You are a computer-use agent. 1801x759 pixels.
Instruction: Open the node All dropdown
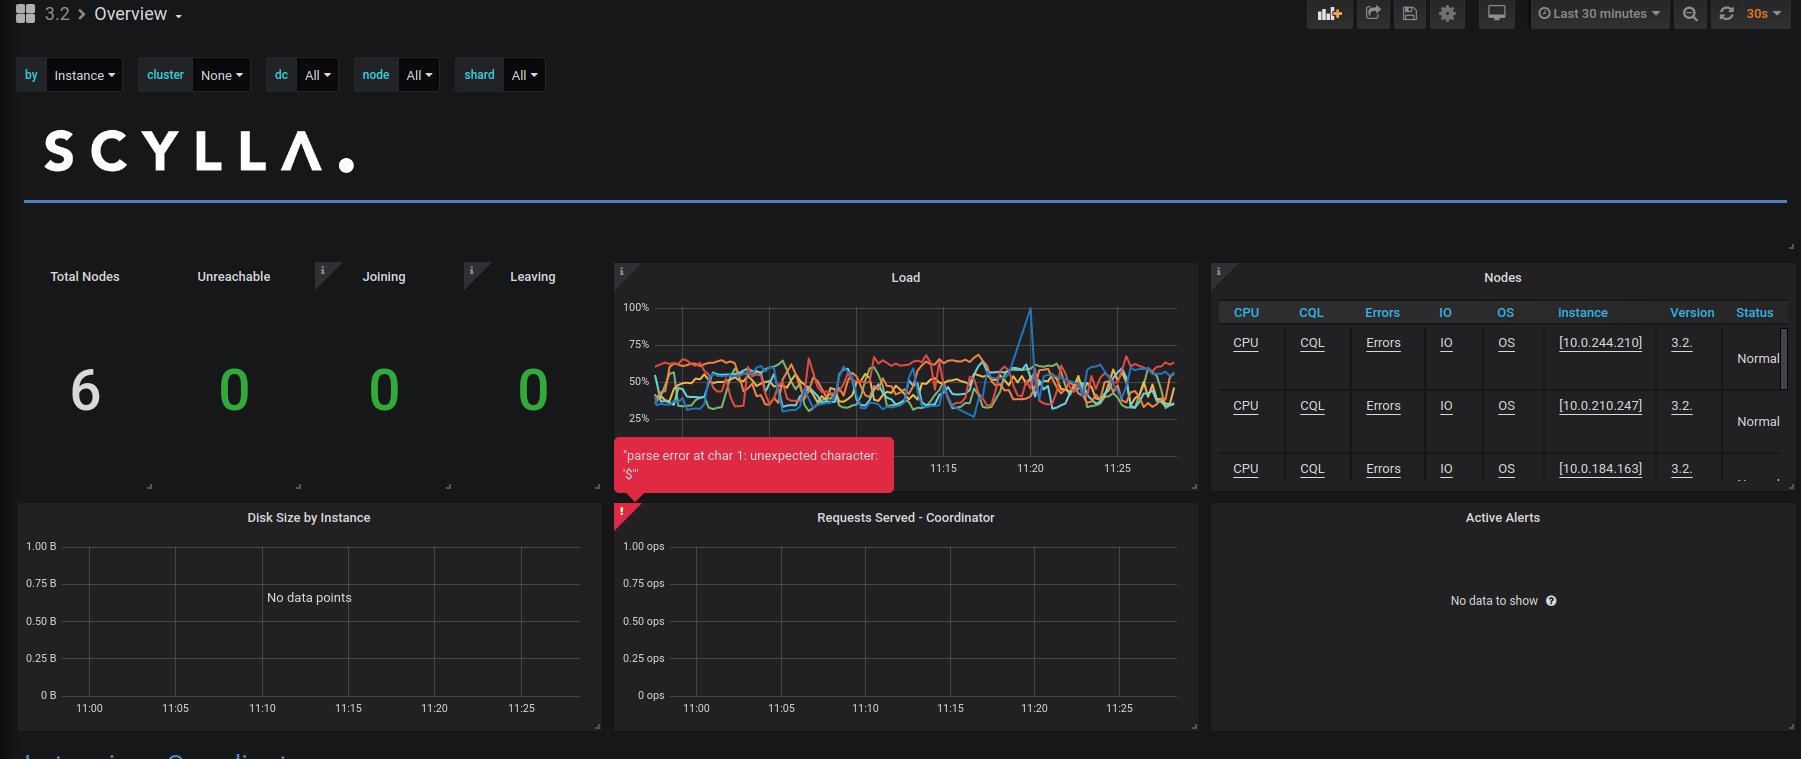coord(419,75)
